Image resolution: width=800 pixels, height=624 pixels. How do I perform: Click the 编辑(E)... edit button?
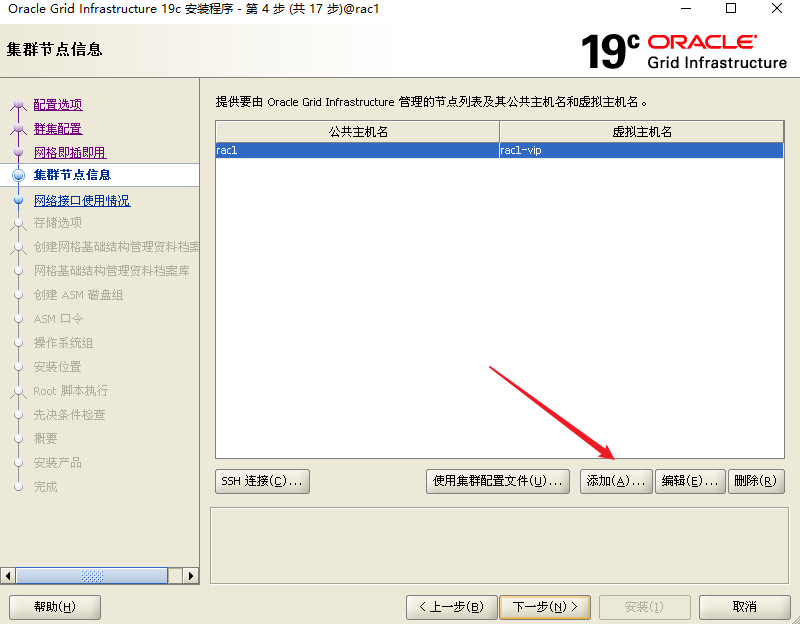pyautogui.click(x=690, y=481)
